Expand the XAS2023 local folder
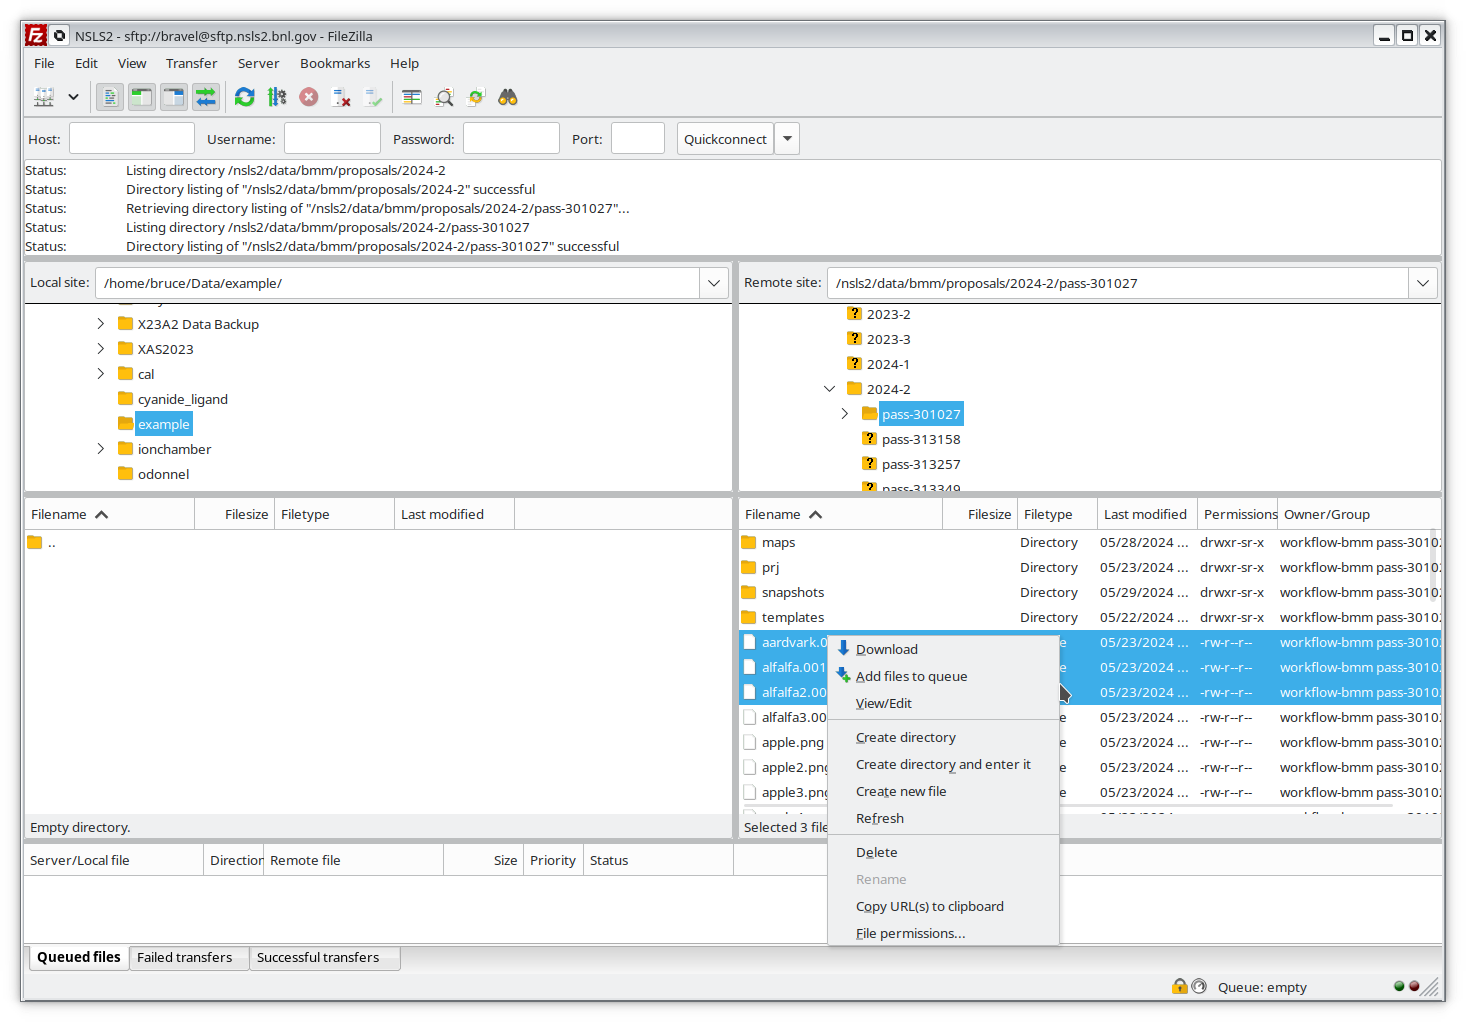Viewport: 1466px width, 1022px height. pos(100,349)
